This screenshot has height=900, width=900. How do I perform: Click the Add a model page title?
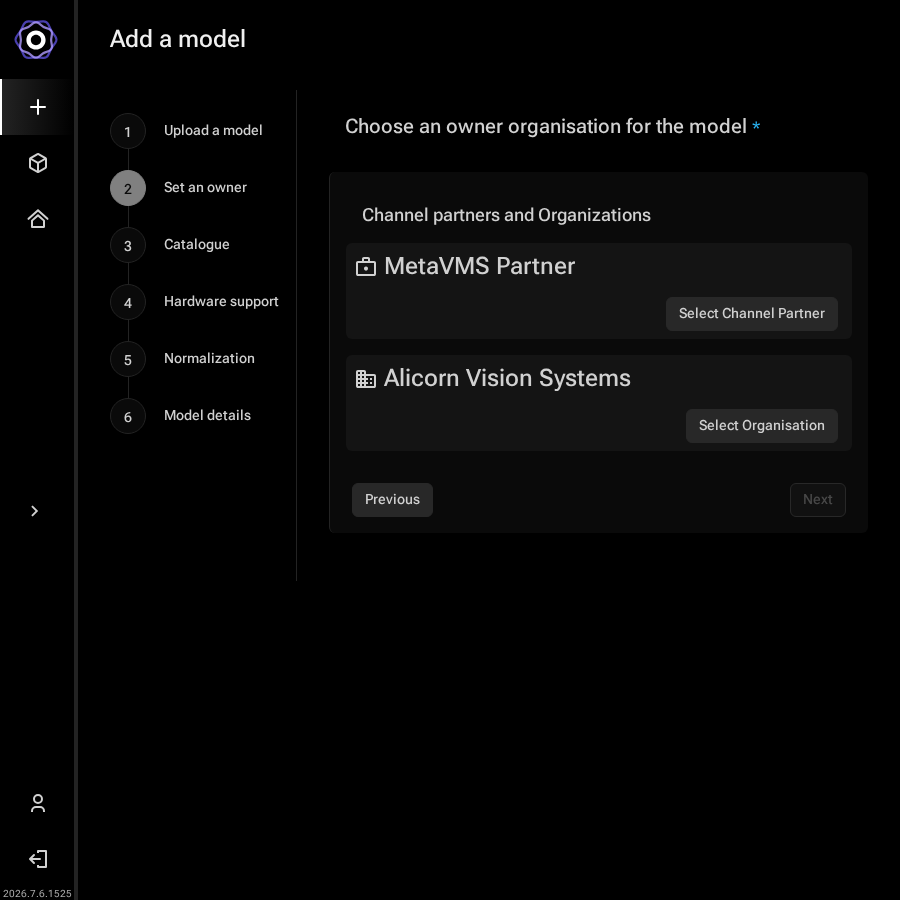177,39
